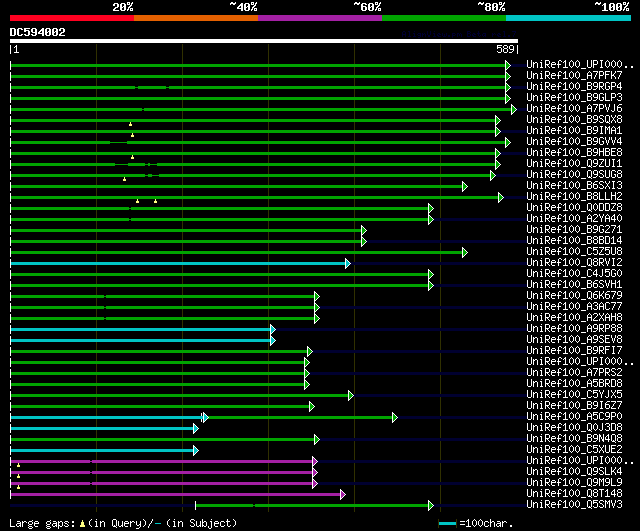Click the arrowhead ending the B9RFI7 alignment
The width and height of the screenshot is (640, 531).
click(310, 351)
